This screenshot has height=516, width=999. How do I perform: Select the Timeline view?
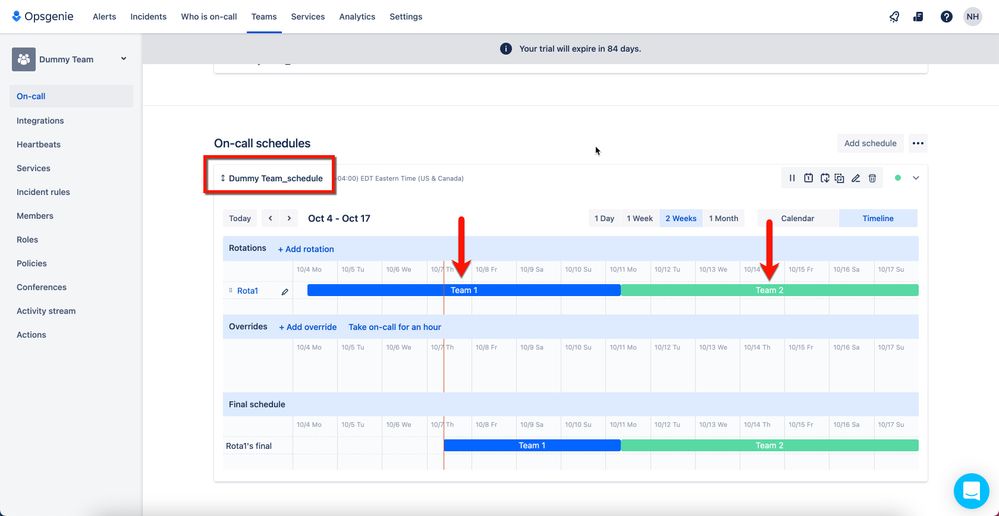pos(878,219)
